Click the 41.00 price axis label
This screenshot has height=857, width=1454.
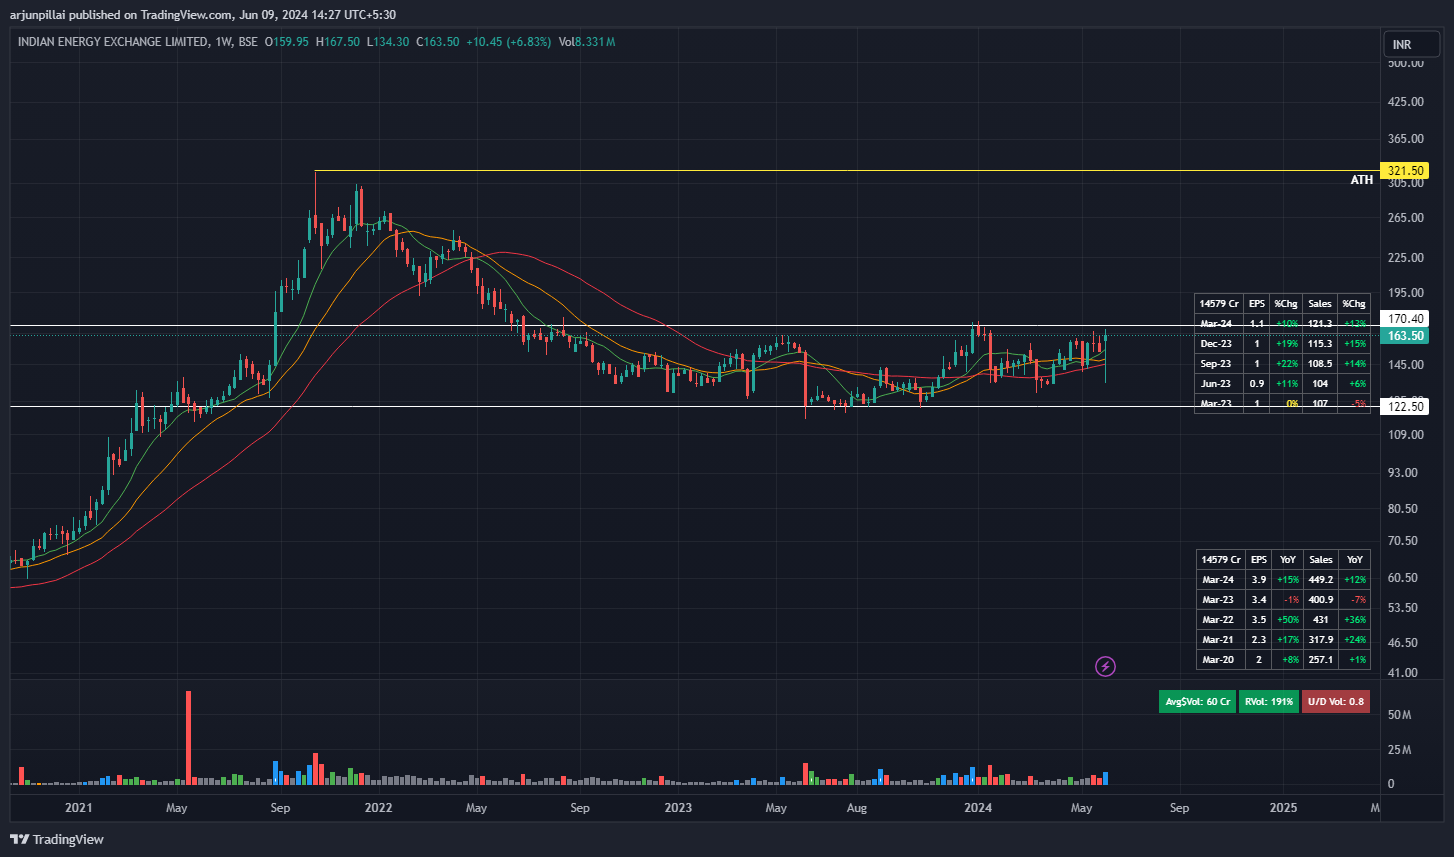click(x=1402, y=672)
